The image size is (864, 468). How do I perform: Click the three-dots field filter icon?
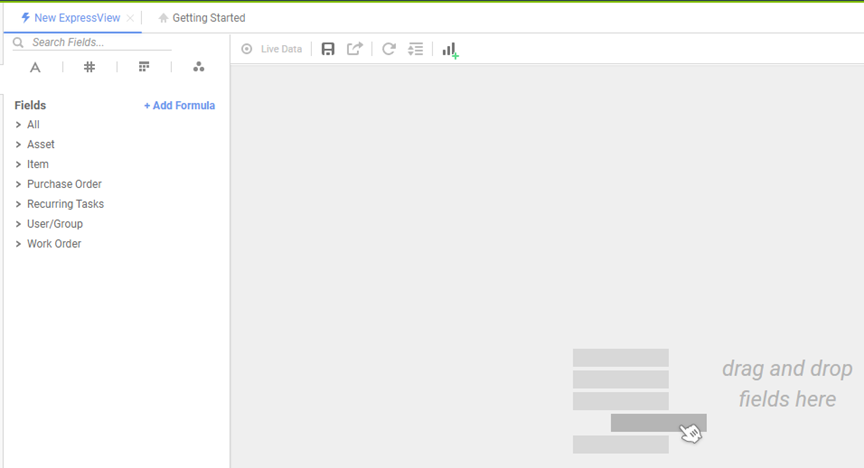pyautogui.click(x=198, y=67)
